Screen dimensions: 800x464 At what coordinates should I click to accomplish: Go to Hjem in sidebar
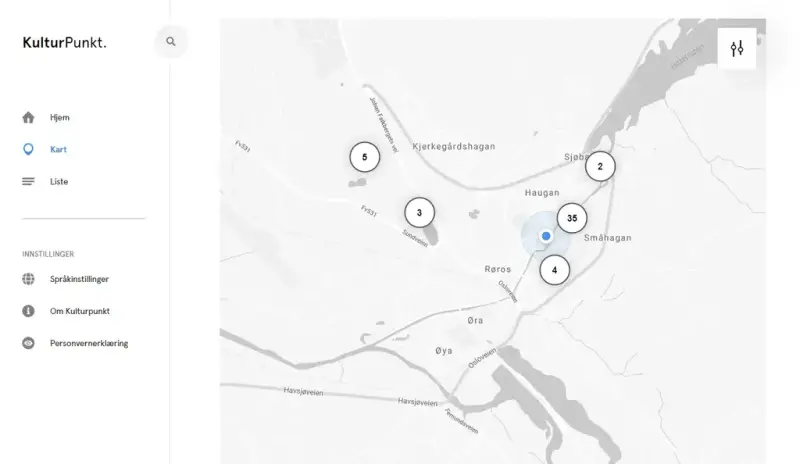60,118
